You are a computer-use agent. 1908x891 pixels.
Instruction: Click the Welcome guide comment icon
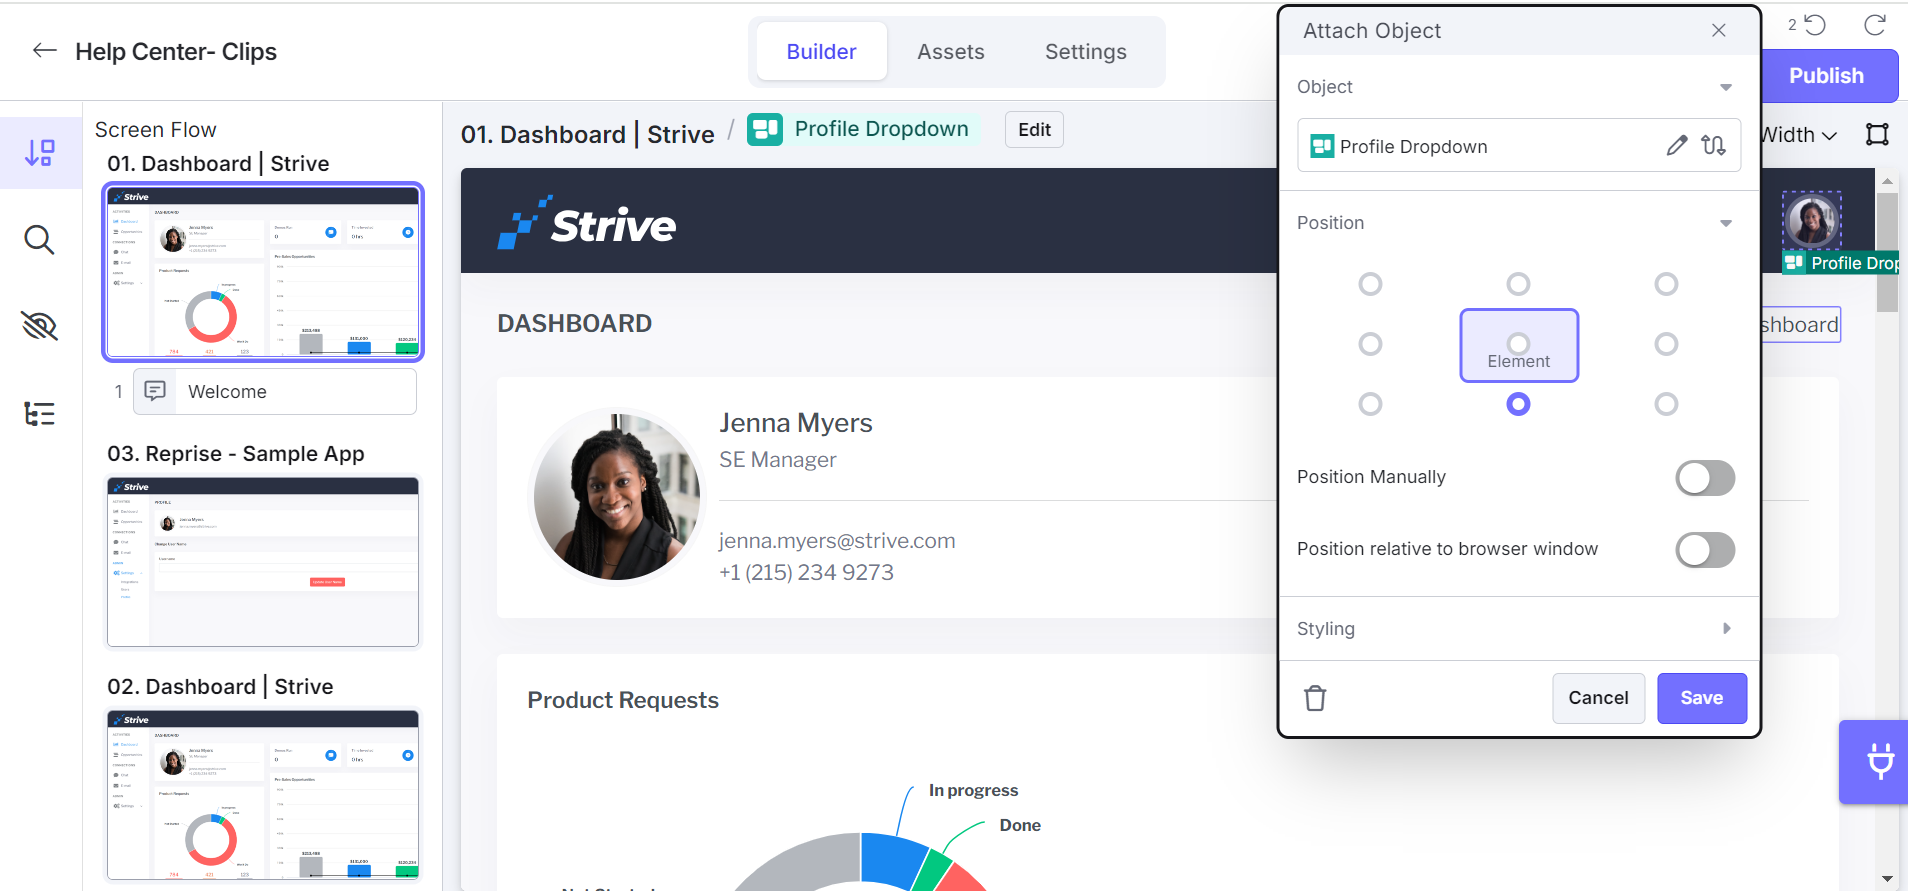tap(155, 391)
